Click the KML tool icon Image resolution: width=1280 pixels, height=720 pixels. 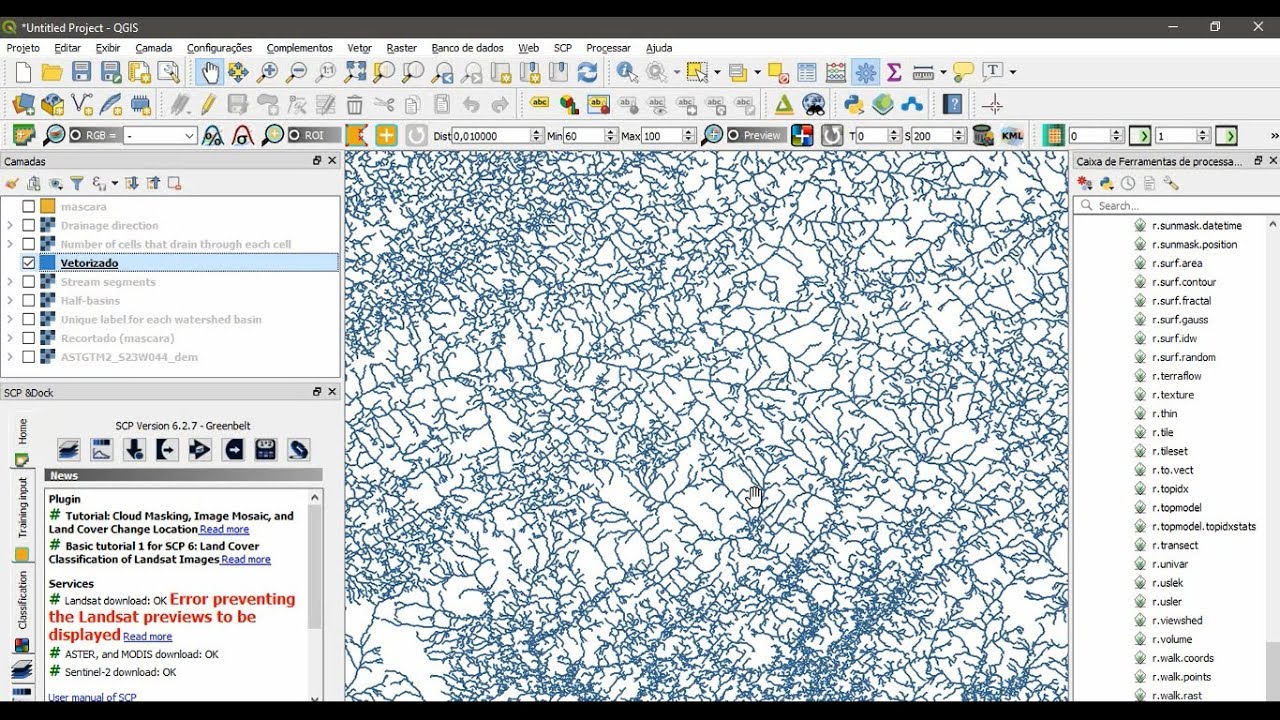click(x=1012, y=135)
